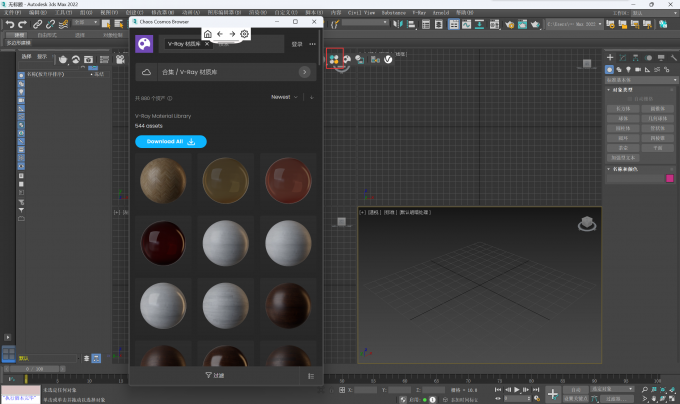Image resolution: width=680 pixels, height=404 pixels.
Task: Open Newest sort dropdown in Cosmos
Action: click(x=284, y=97)
